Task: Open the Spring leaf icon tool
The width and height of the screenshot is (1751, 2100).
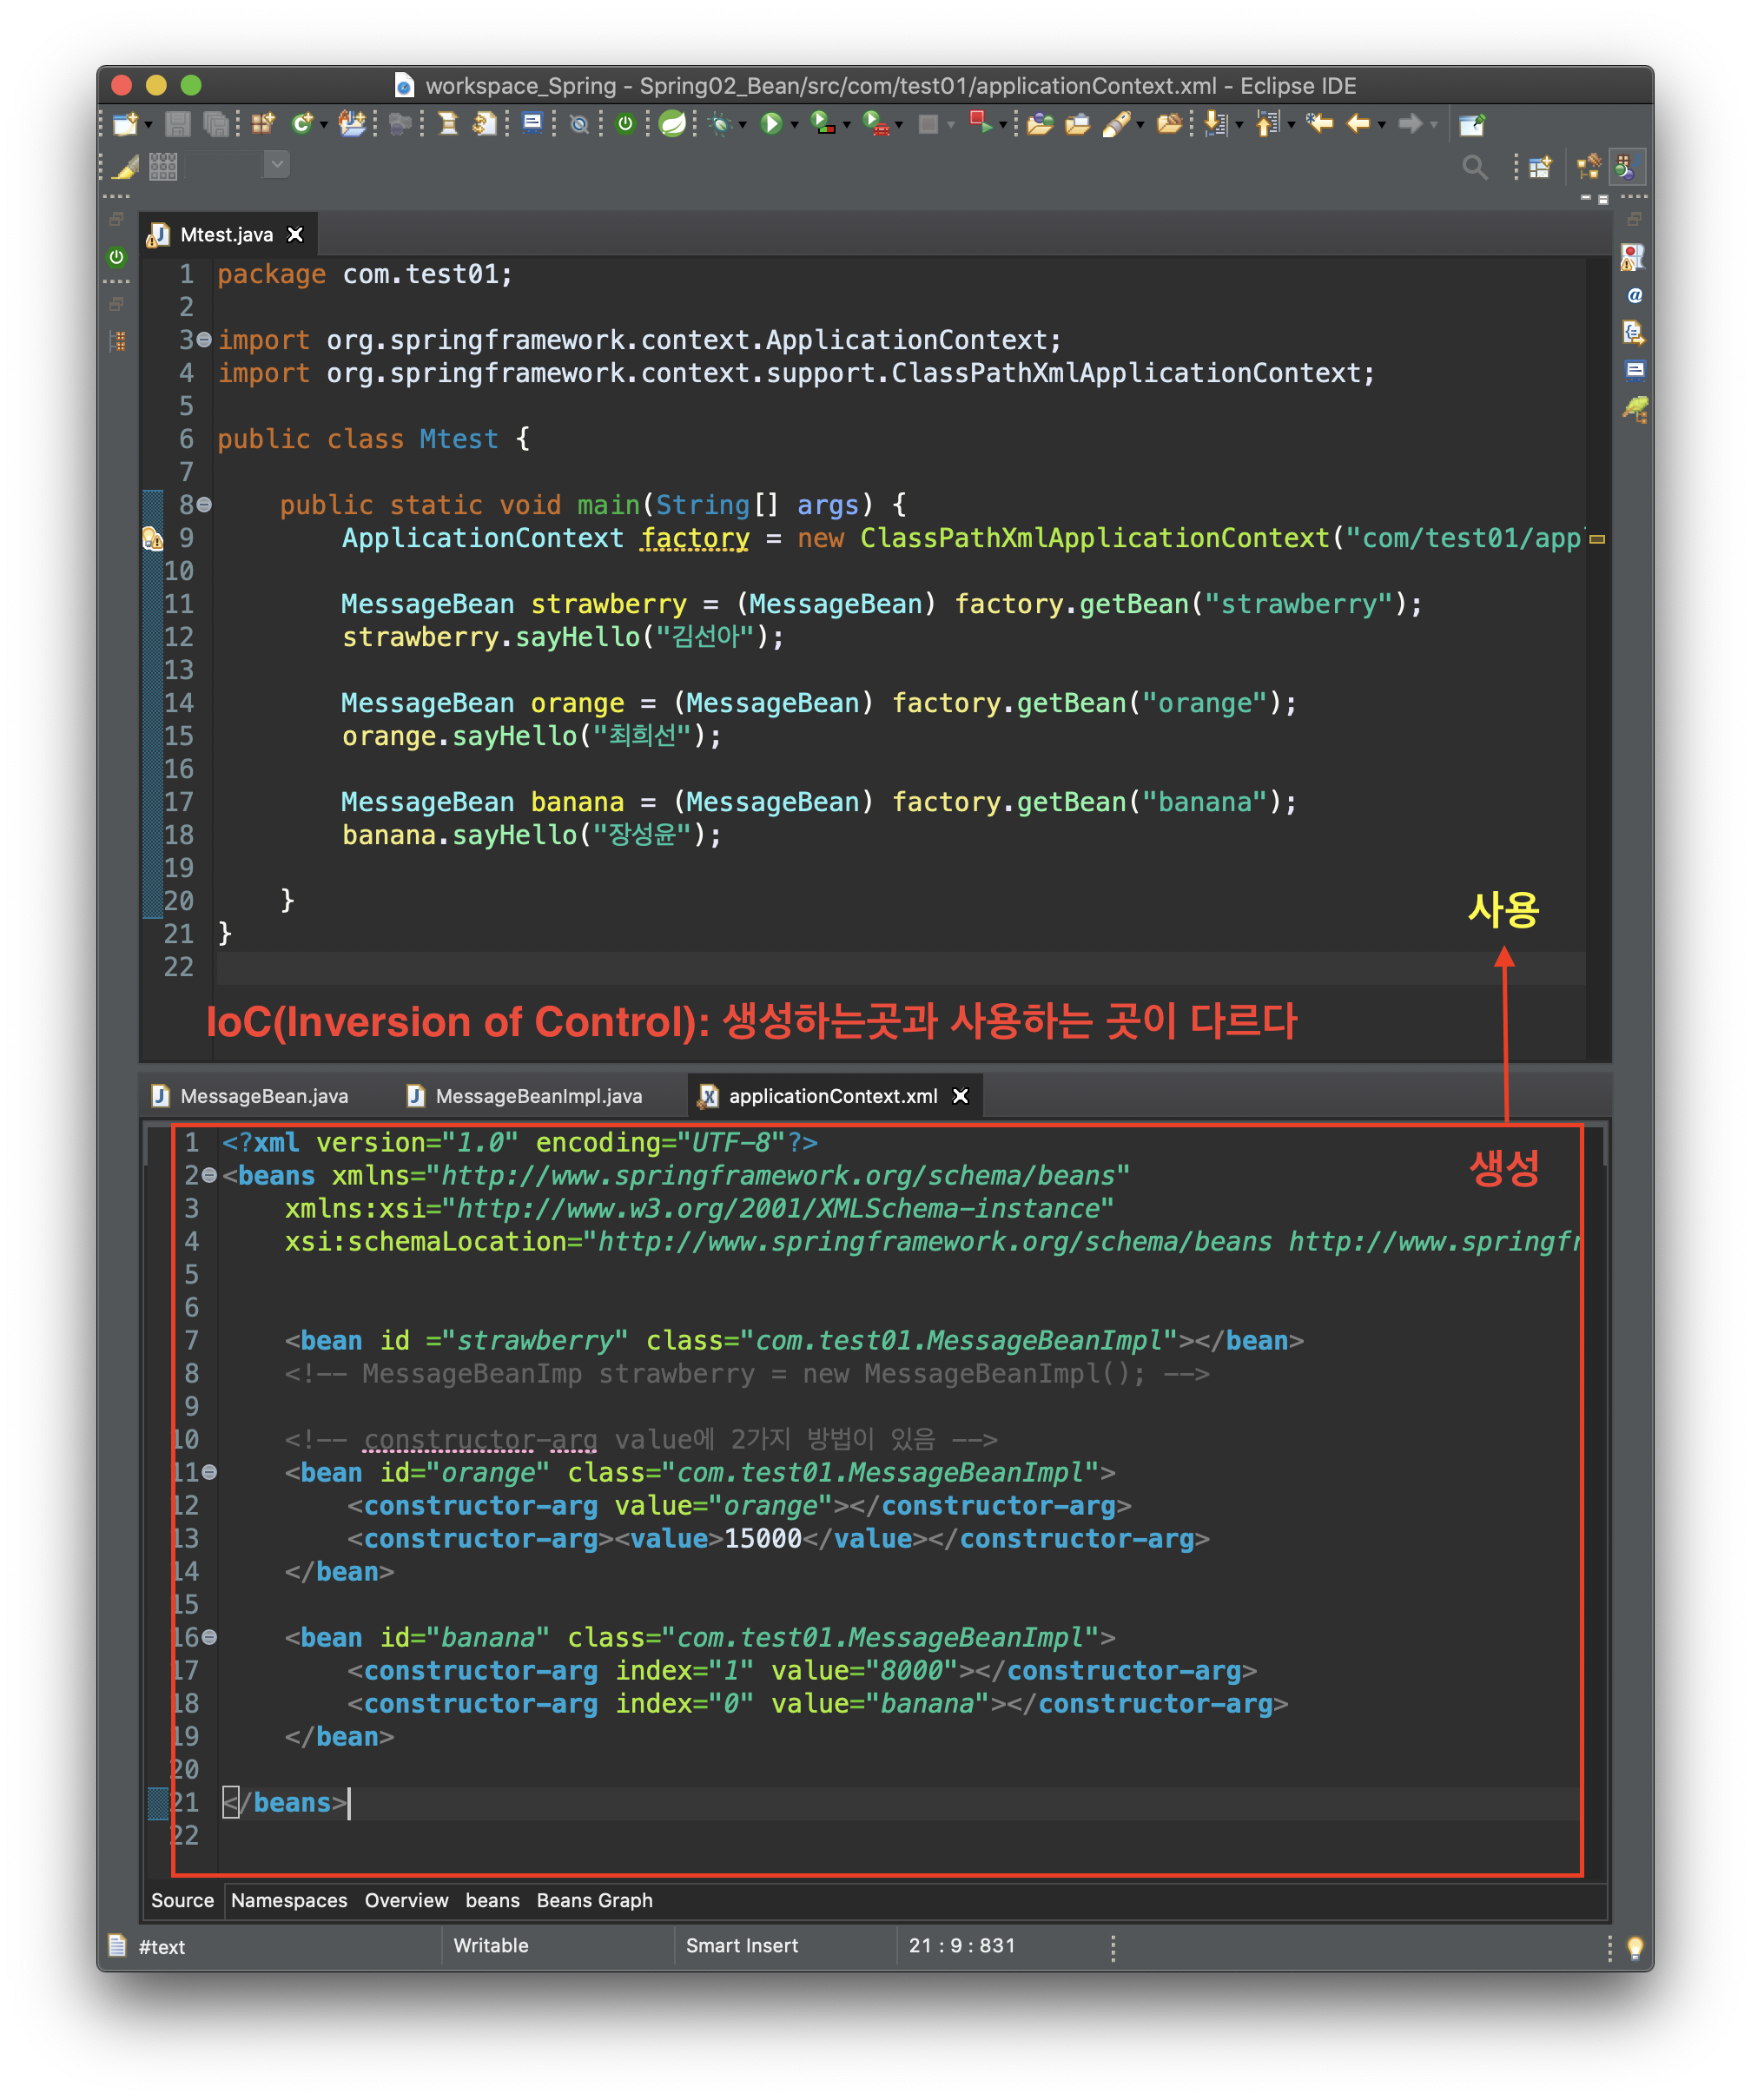Action: pyautogui.click(x=673, y=123)
